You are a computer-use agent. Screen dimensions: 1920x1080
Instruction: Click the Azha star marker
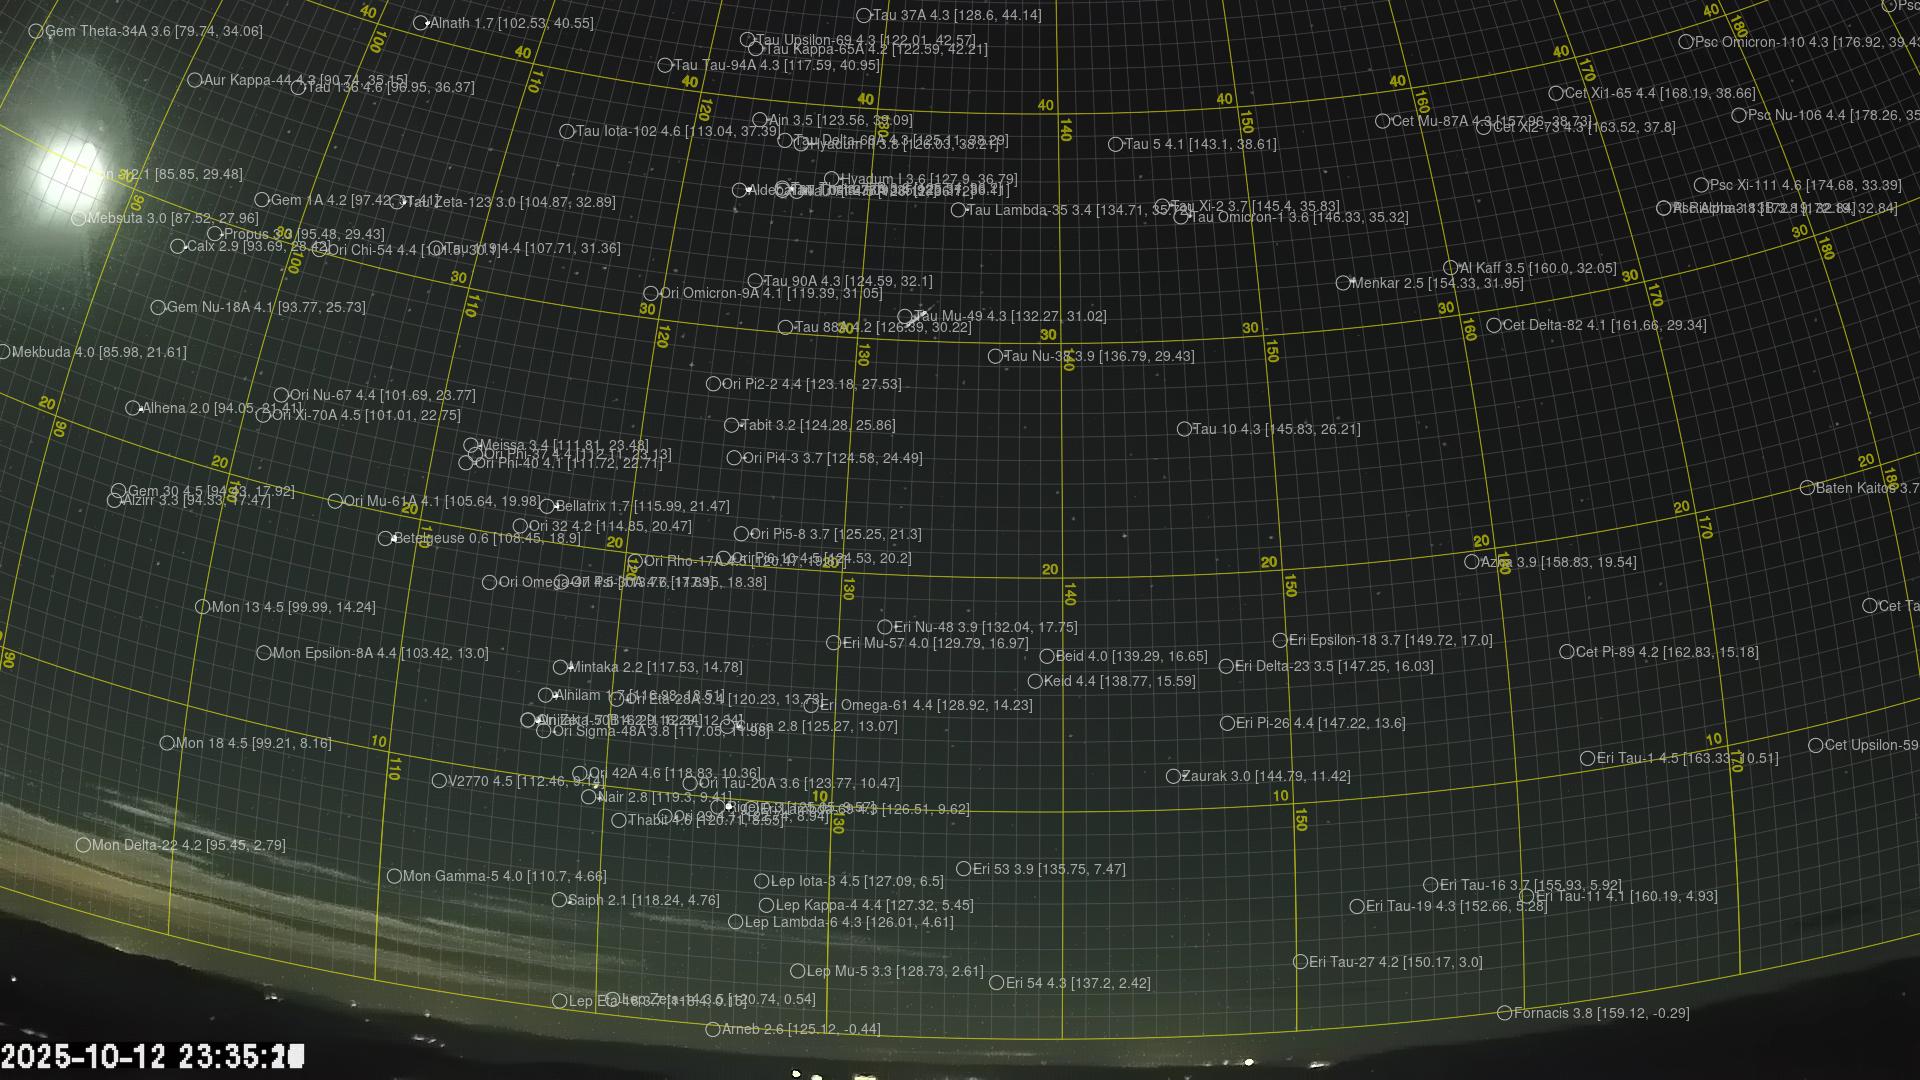pos(1471,563)
